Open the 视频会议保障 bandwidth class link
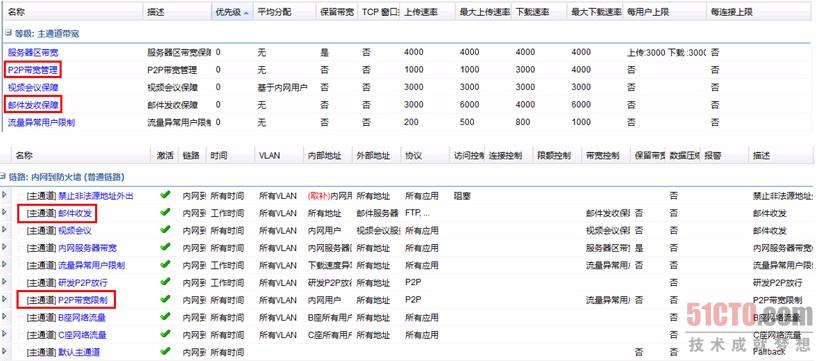The image size is (820, 361). coord(33,87)
